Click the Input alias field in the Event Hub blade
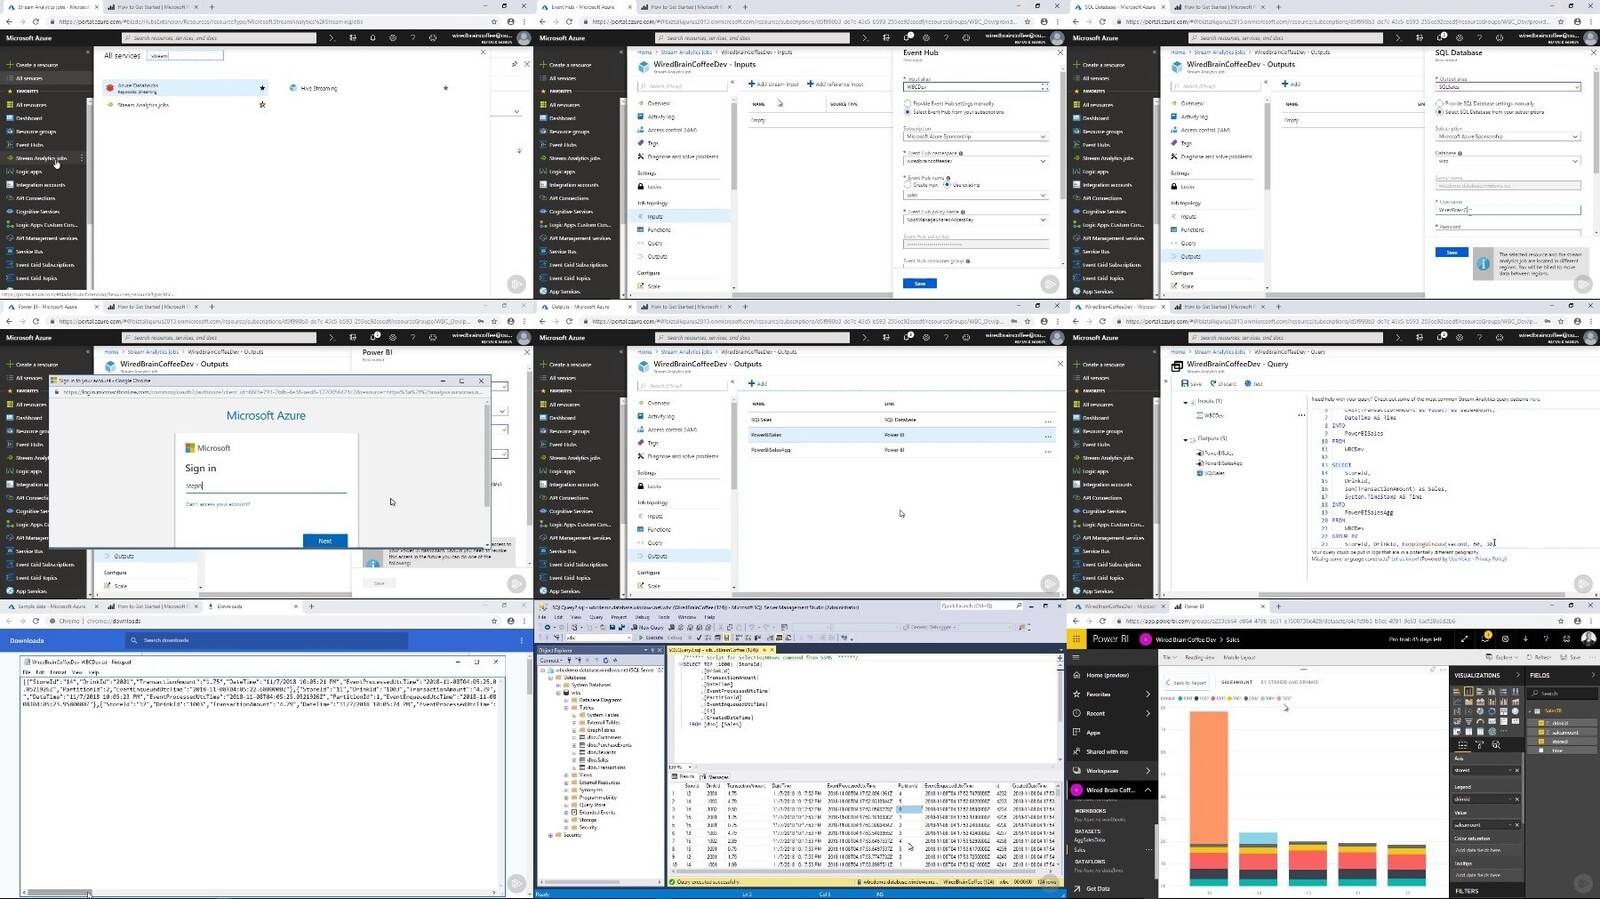 pos(976,87)
